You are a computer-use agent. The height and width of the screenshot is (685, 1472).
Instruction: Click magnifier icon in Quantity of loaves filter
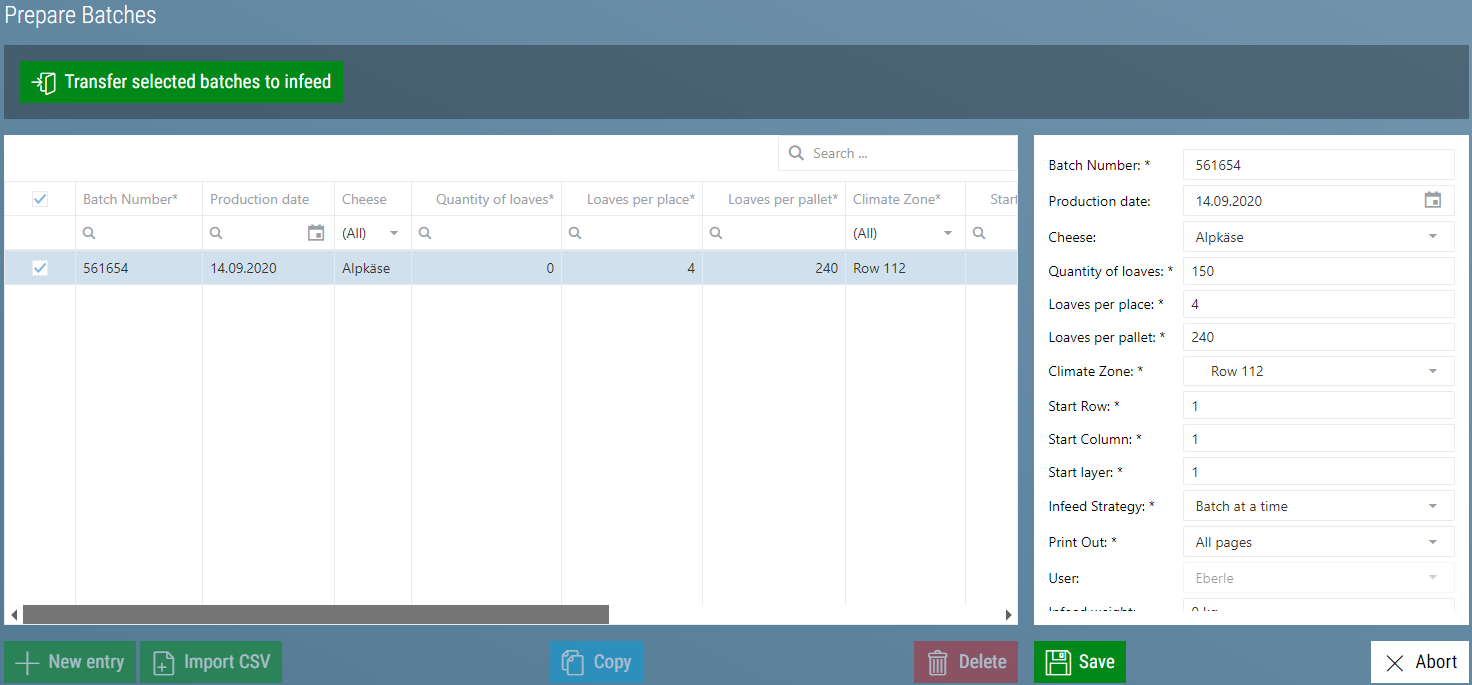425,233
